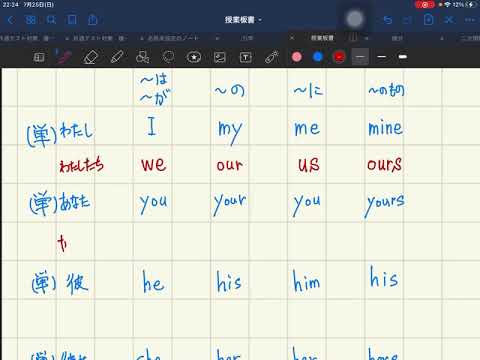Select the Highlighter tool
The image size is (480, 360).
click(x=117, y=57)
